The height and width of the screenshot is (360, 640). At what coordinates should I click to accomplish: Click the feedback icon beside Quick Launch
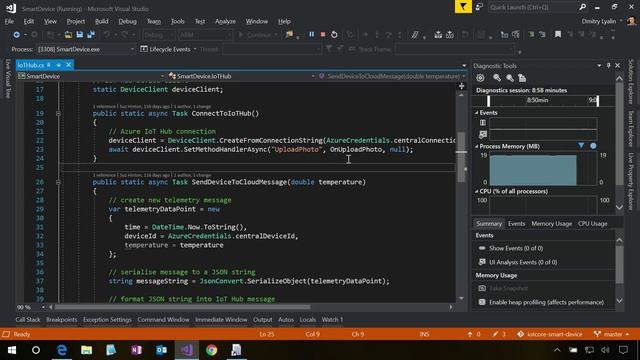(x=479, y=7)
